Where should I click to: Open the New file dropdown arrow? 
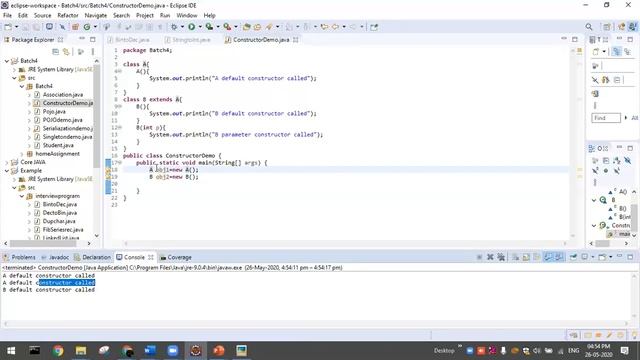16,27
